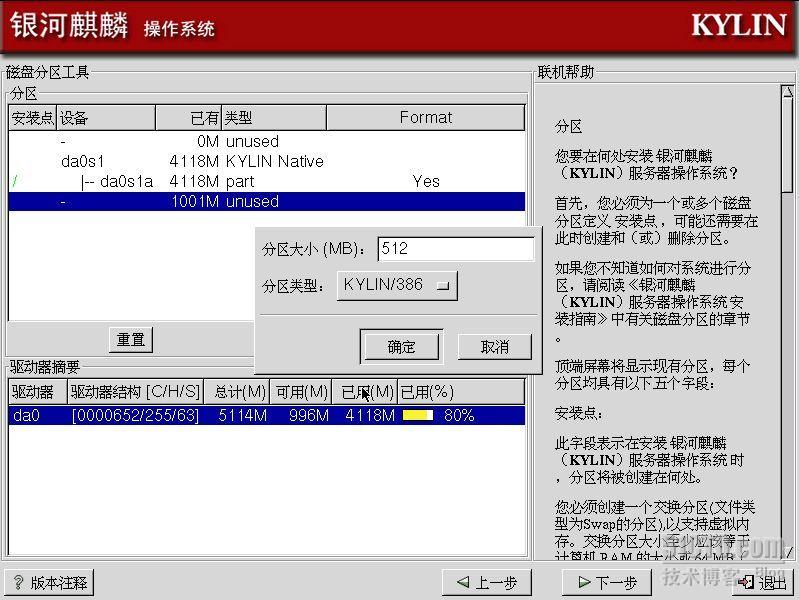Click the question mark icon on 版本注释
The width and height of the screenshot is (799, 600).
[18, 582]
